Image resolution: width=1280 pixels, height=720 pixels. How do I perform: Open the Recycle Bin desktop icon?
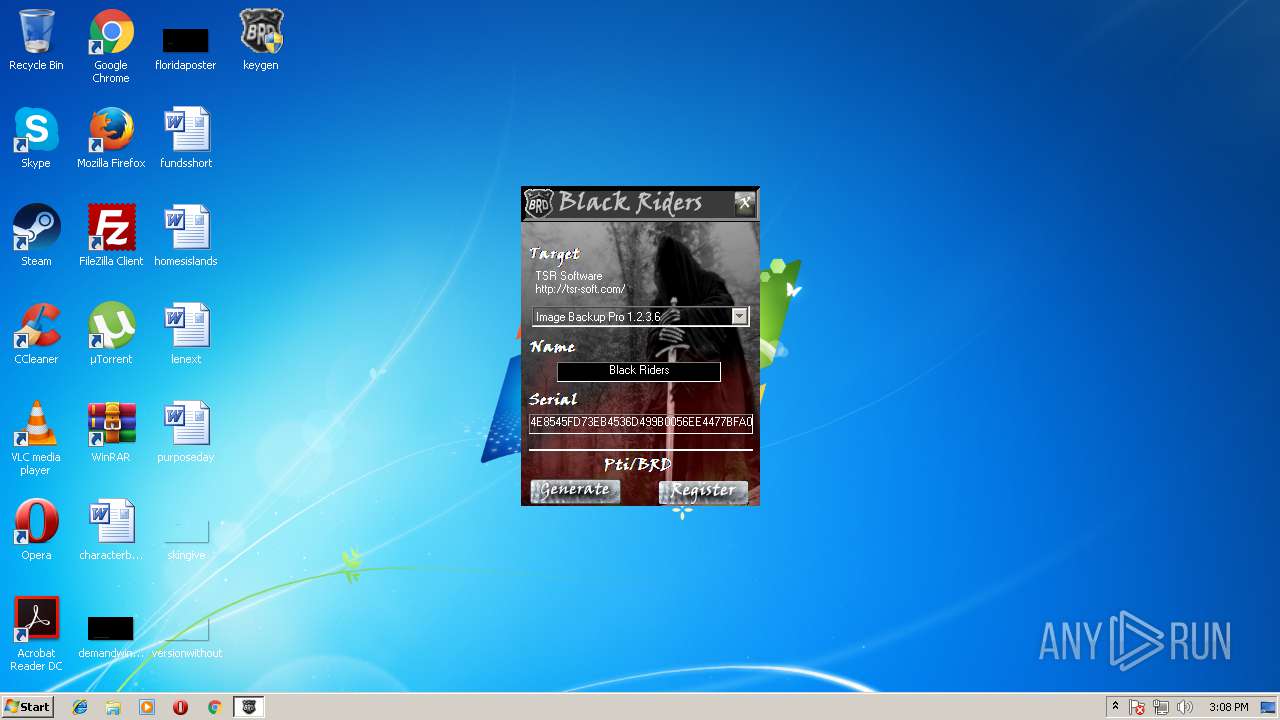[36, 40]
